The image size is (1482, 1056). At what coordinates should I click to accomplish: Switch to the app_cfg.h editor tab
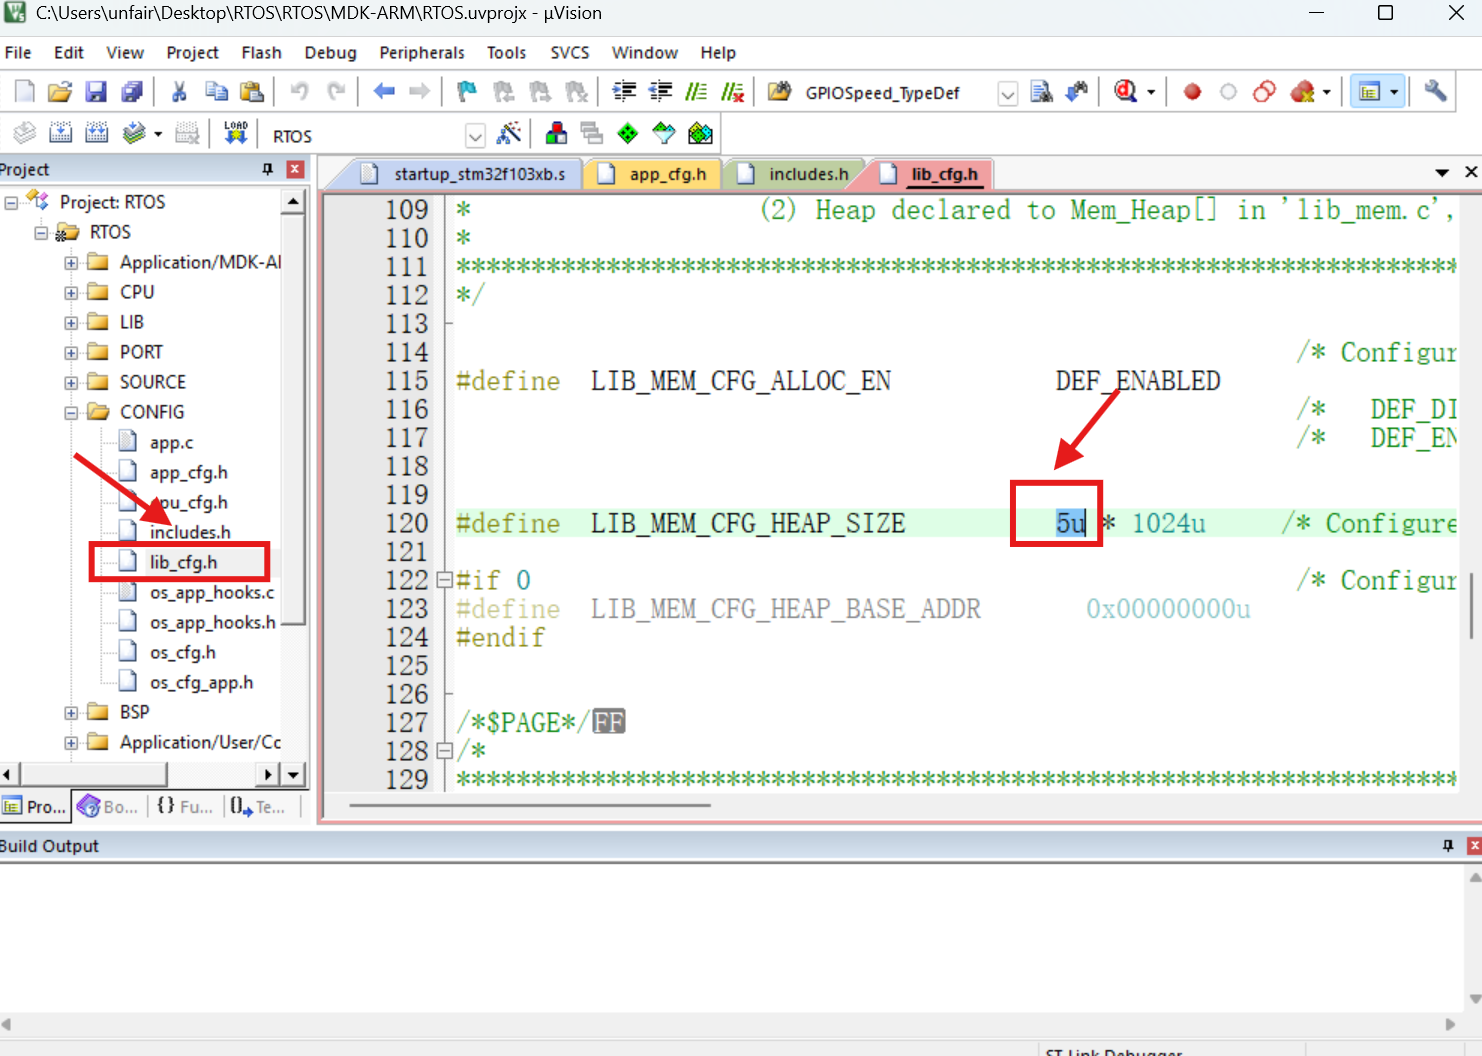click(x=654, y=174)
